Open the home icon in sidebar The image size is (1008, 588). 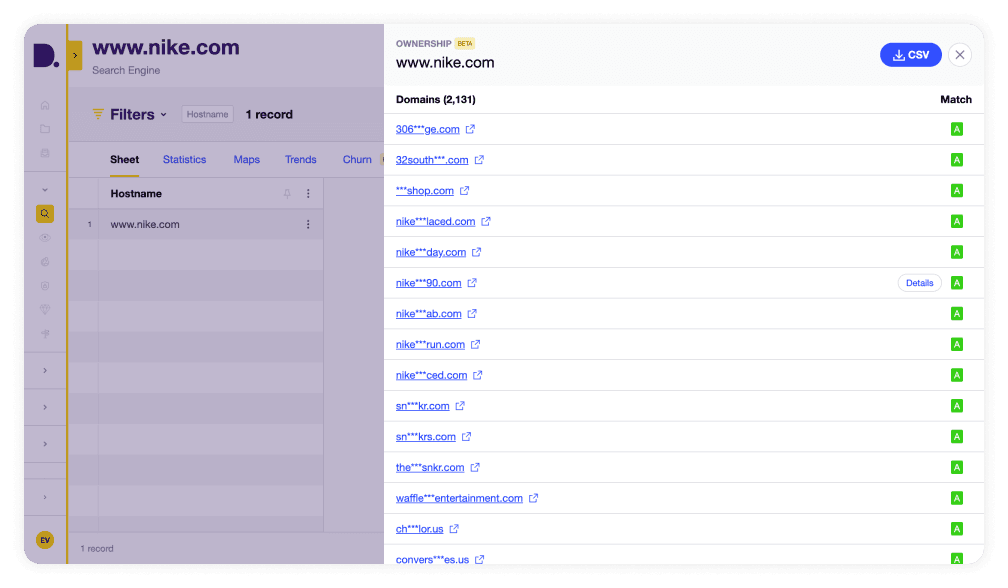pos(45,105)
